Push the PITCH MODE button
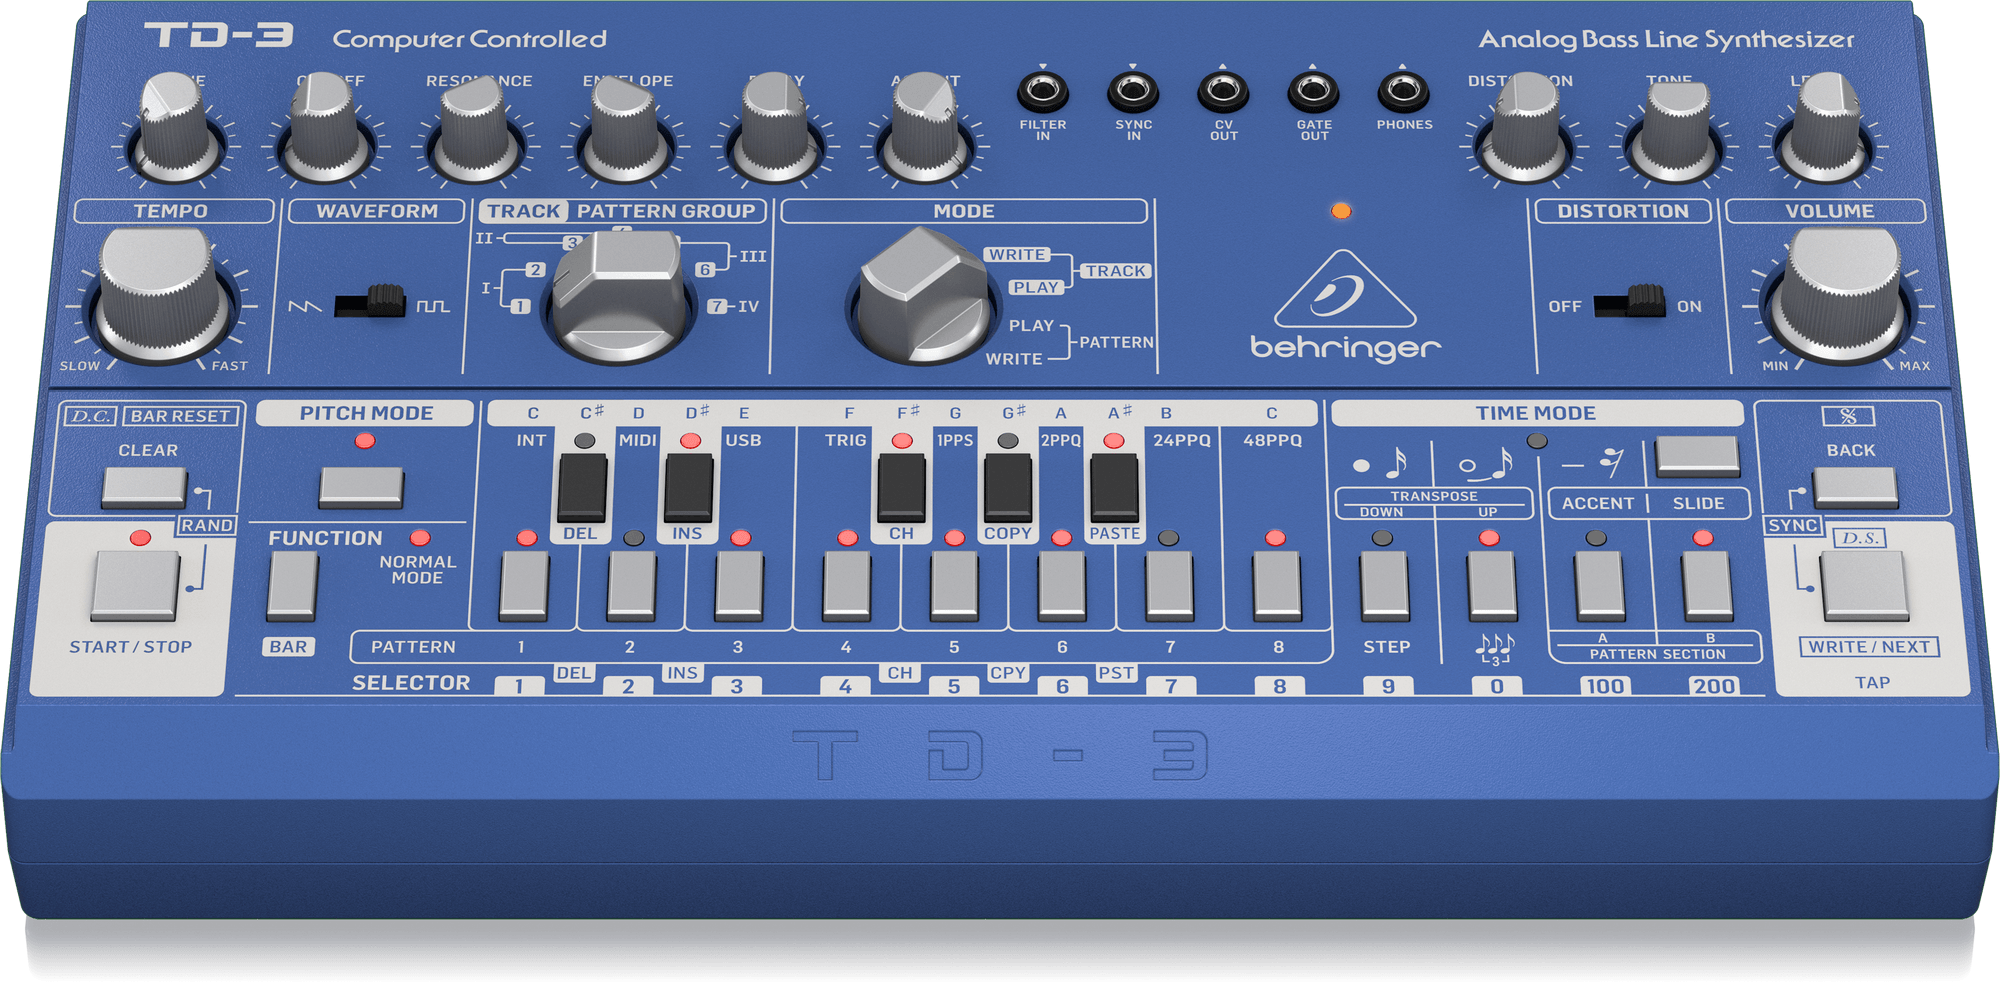The height and width of the screenshot is (983, 2000). (x=361, y=487)
